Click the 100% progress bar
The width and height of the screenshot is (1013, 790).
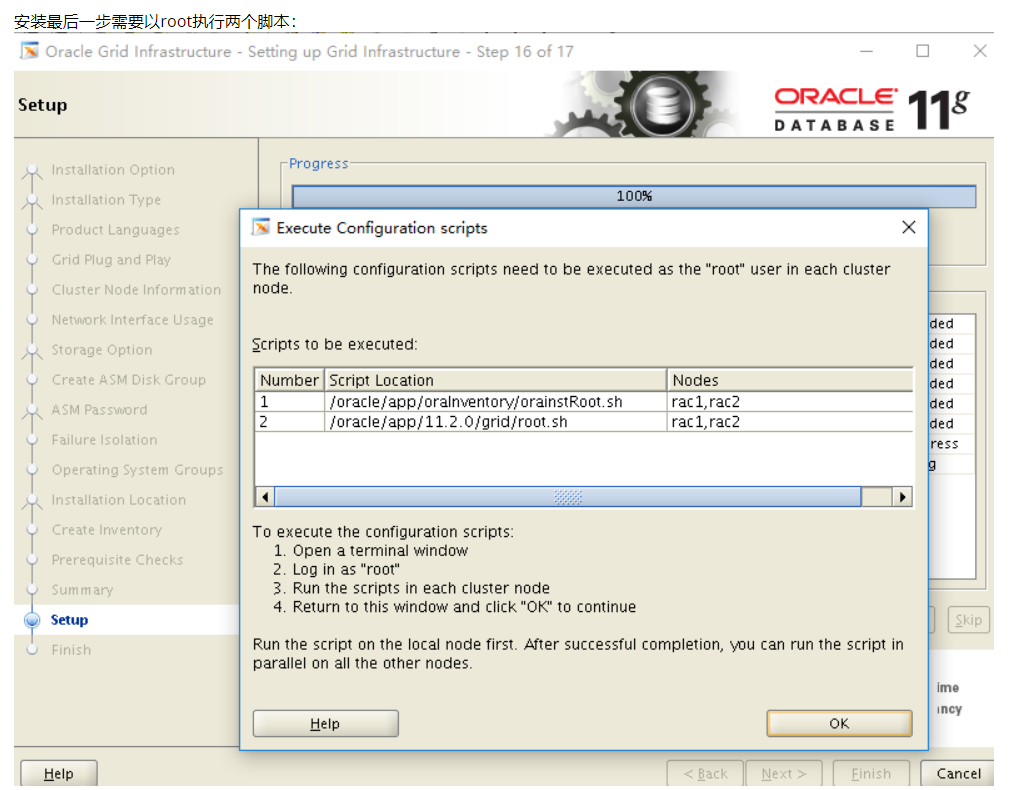click(x=634, y=196)
